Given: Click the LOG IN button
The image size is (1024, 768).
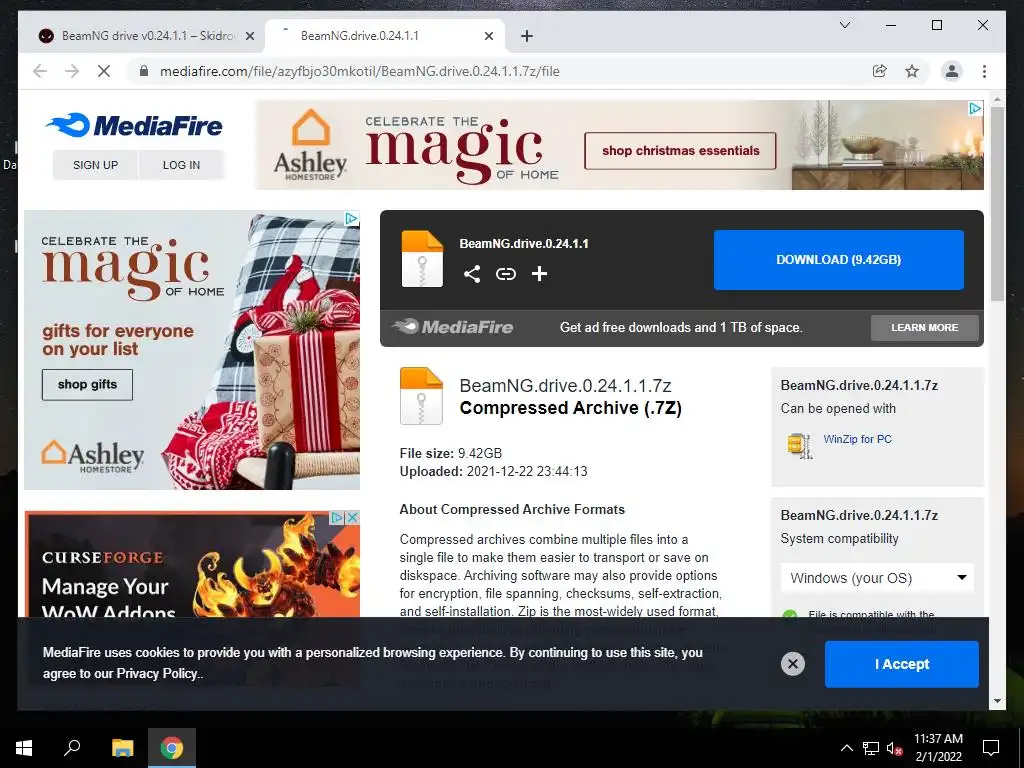Looking at the screenshot, I should [x=182, y=165].
